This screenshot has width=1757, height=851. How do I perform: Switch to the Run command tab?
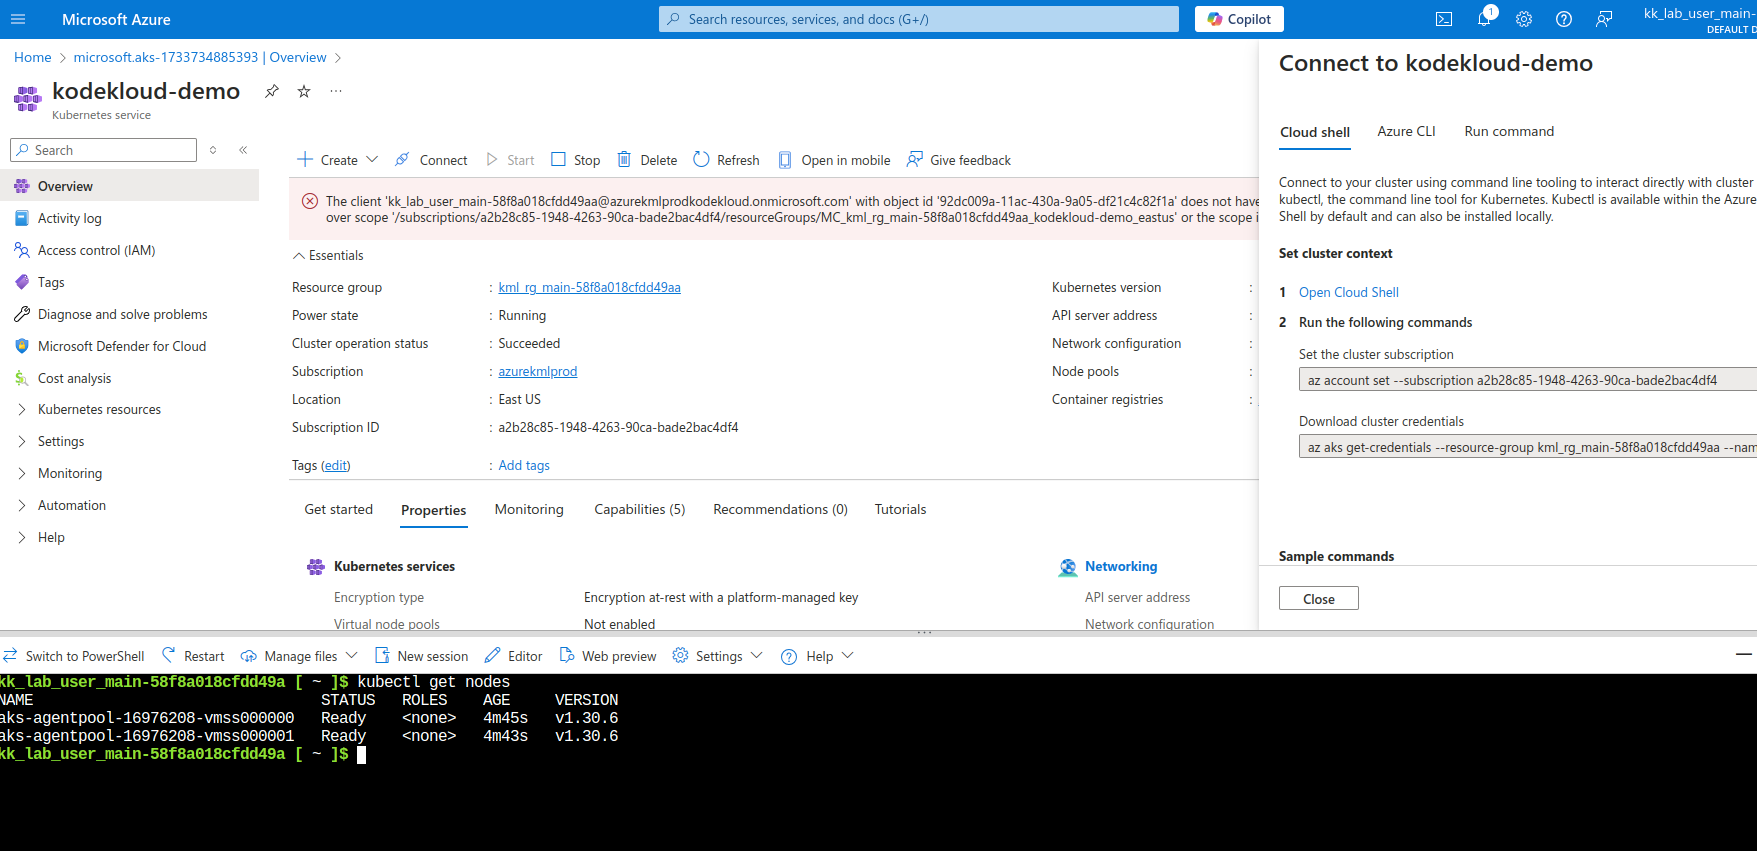1509,131
